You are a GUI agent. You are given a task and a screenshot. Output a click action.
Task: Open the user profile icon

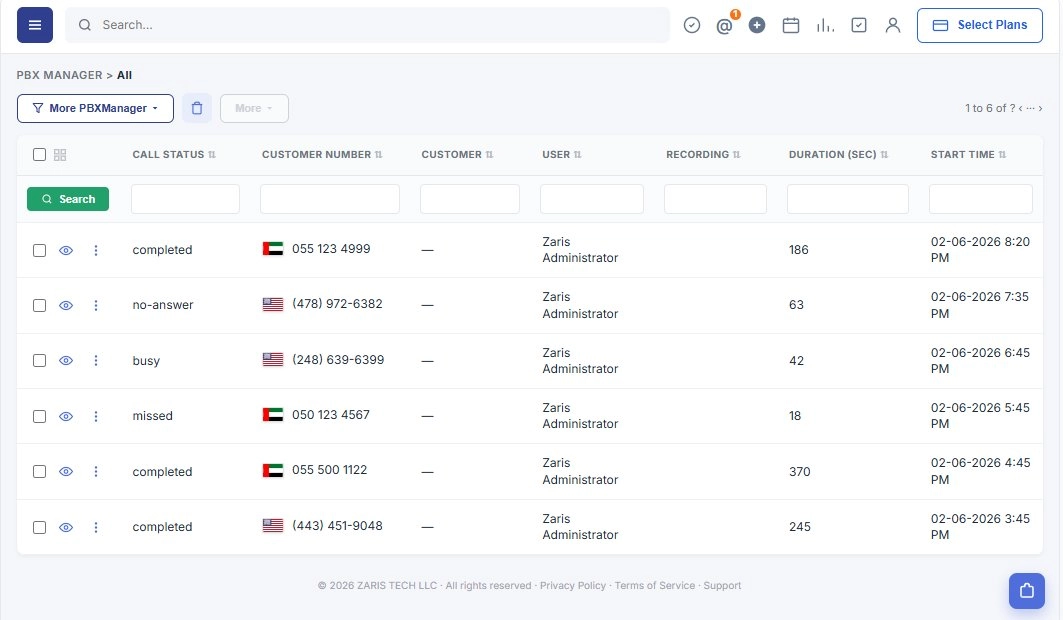[893, 25]
